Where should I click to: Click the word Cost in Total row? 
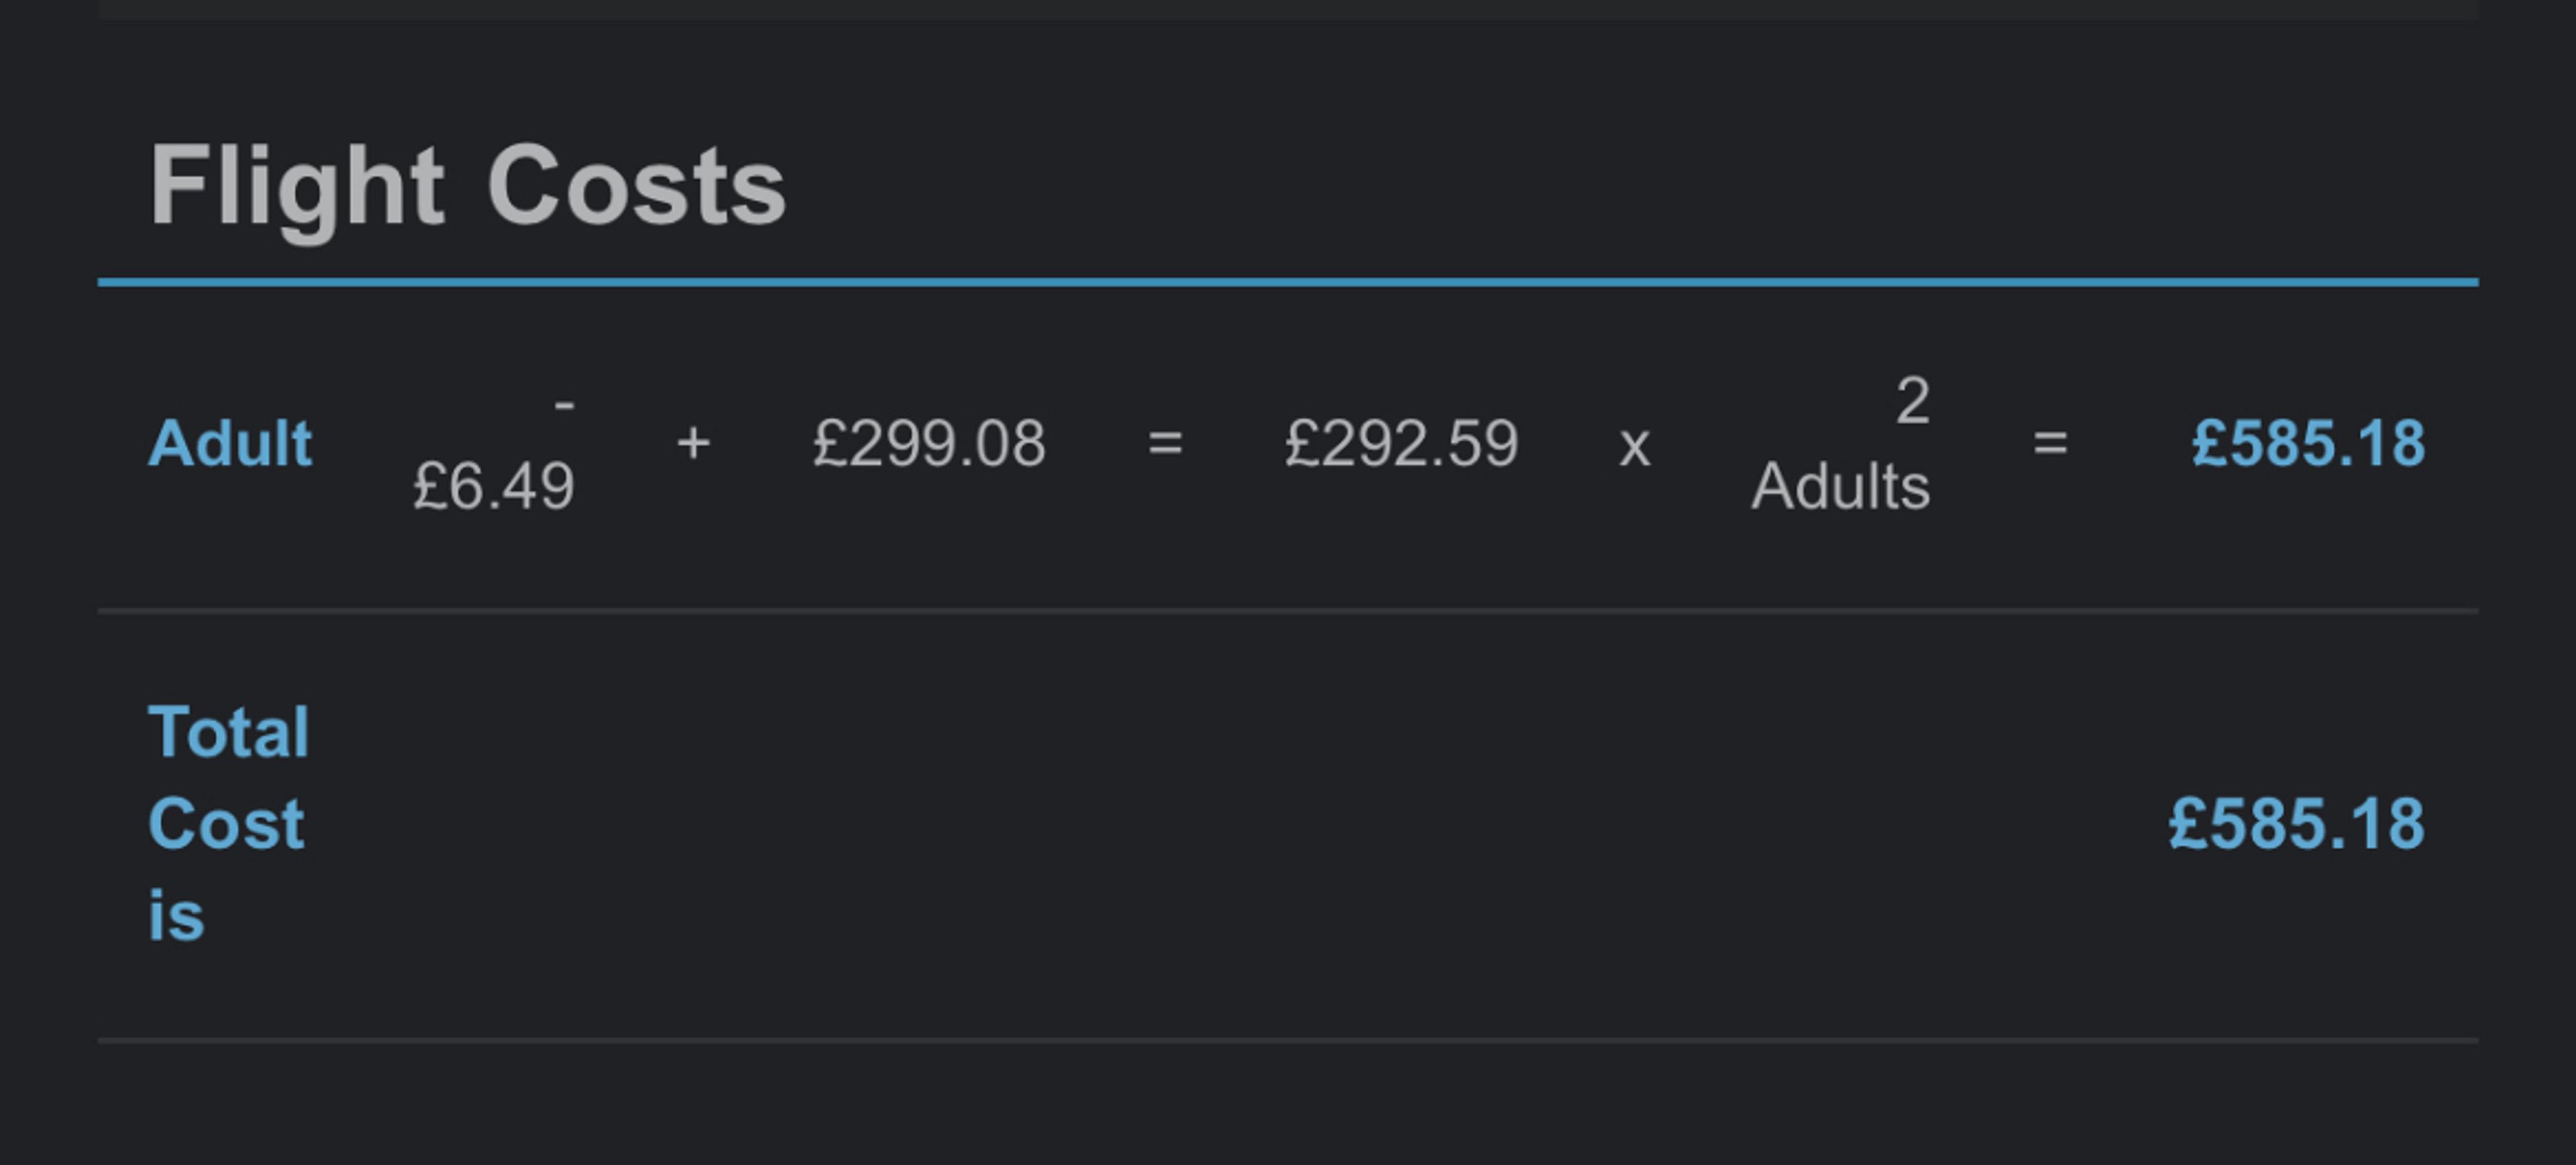[x=226, y=824]
